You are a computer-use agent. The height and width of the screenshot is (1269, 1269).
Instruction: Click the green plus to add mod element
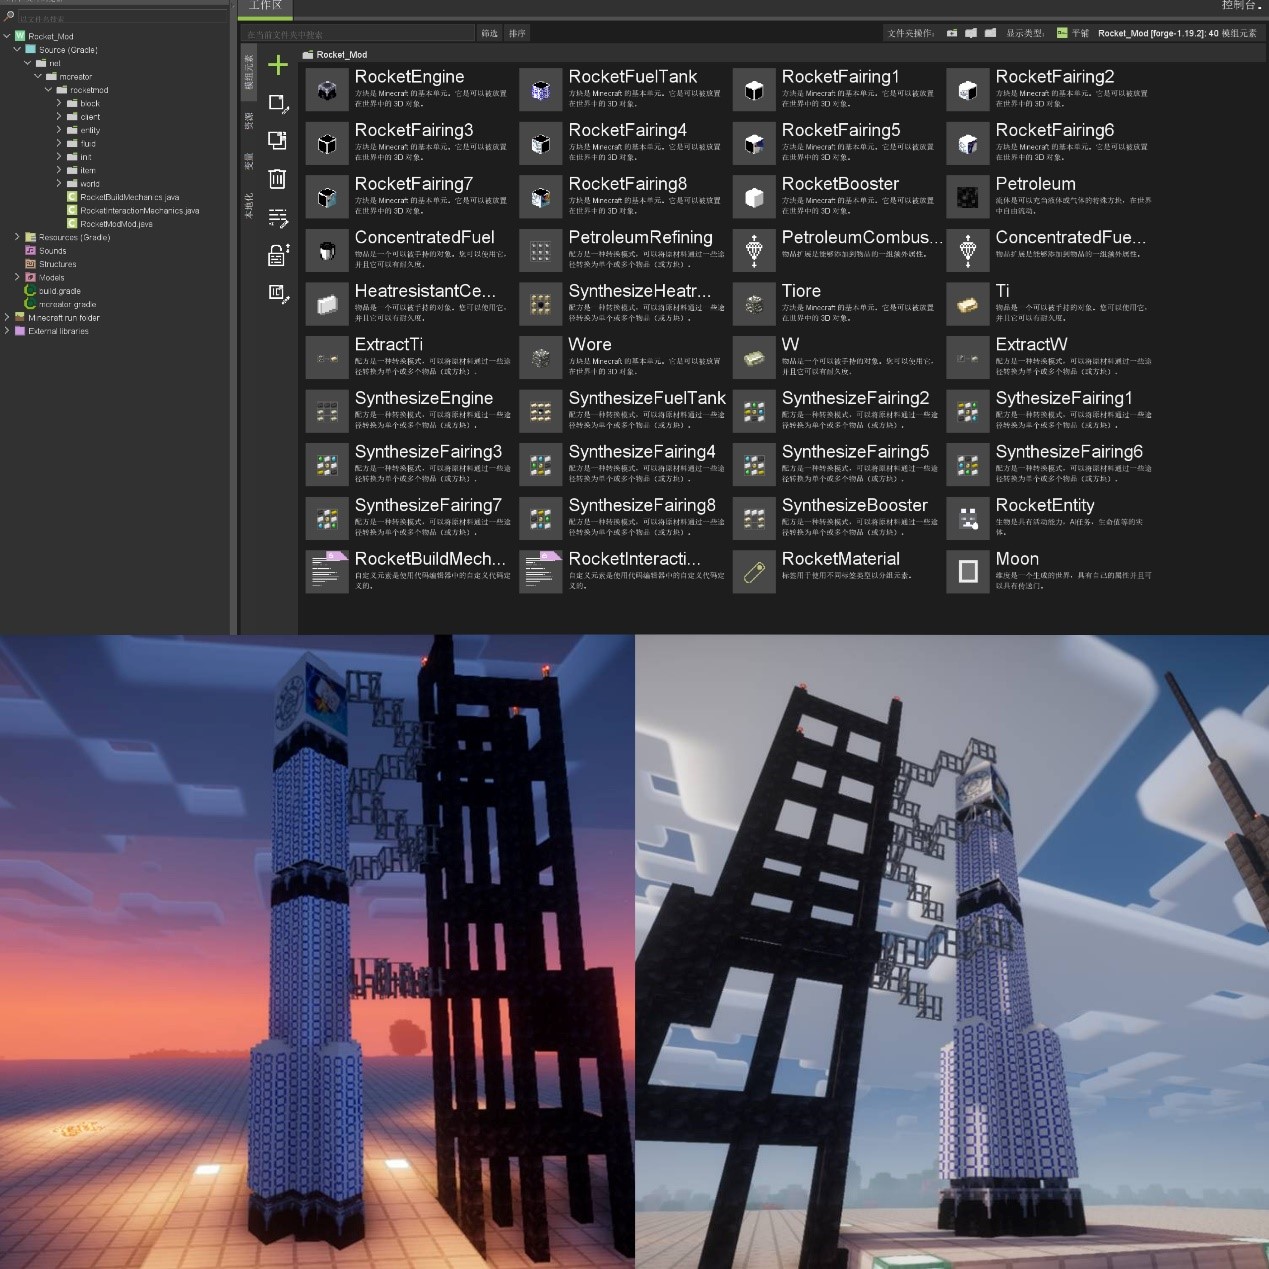click(278, 66)
